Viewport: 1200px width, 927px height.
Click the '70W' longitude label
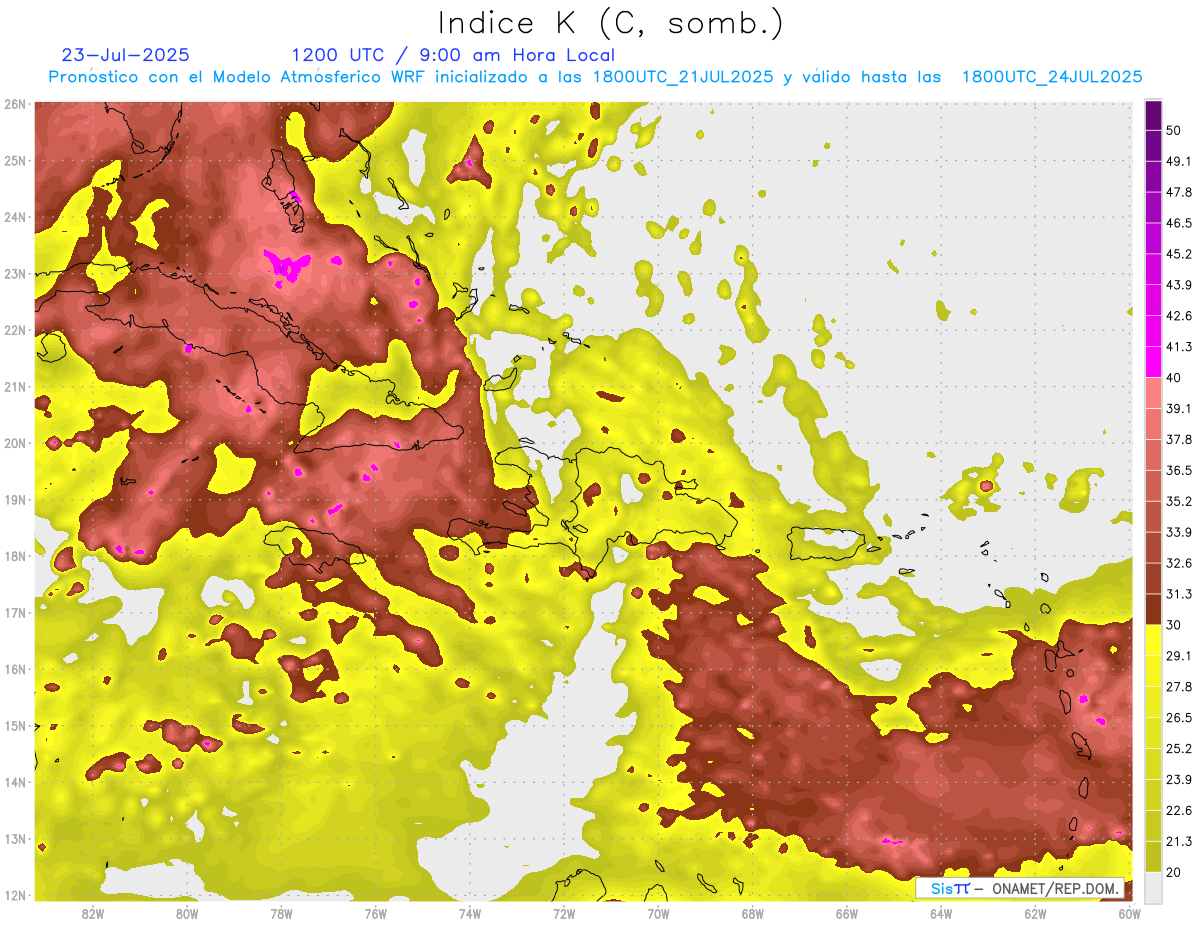[658, 913]
